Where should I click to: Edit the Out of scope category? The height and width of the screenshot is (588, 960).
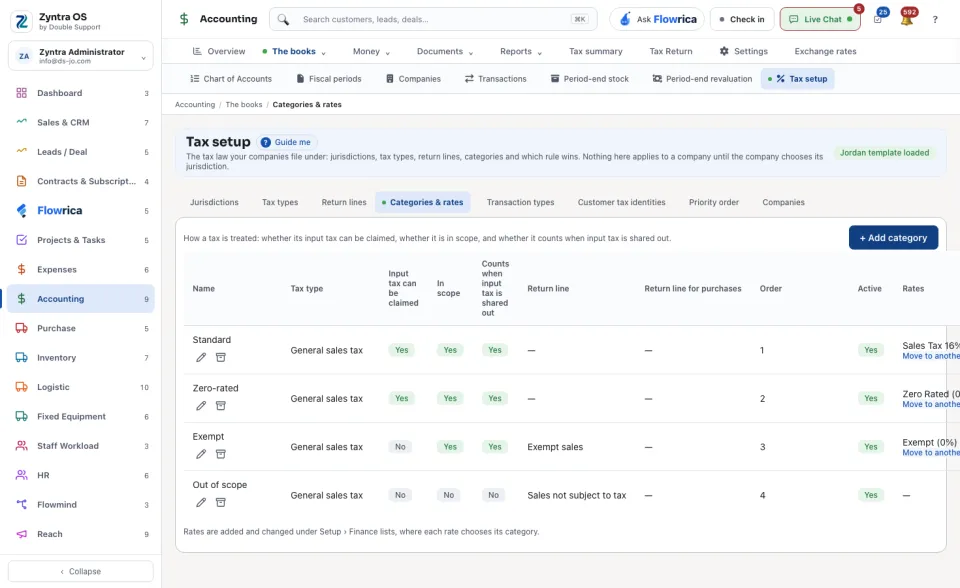point(201,502)
